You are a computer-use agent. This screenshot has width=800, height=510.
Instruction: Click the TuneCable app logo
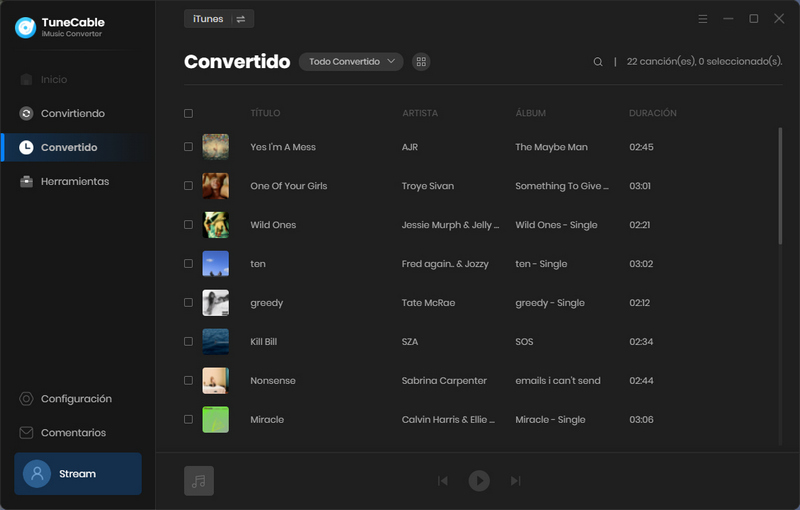pyautogui.click(x=26, y=27)
